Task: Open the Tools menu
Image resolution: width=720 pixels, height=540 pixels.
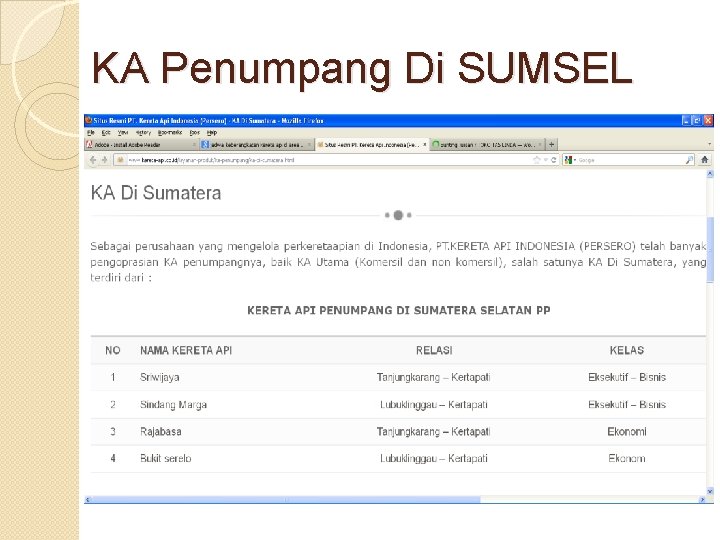Action: coord(195,132)
